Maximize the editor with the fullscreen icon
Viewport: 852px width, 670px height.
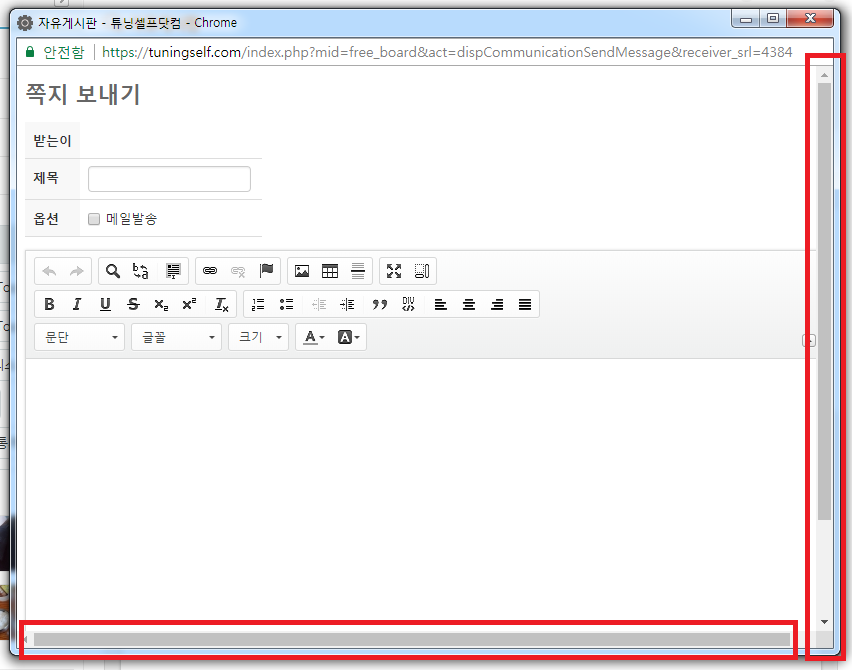(394, 271)
